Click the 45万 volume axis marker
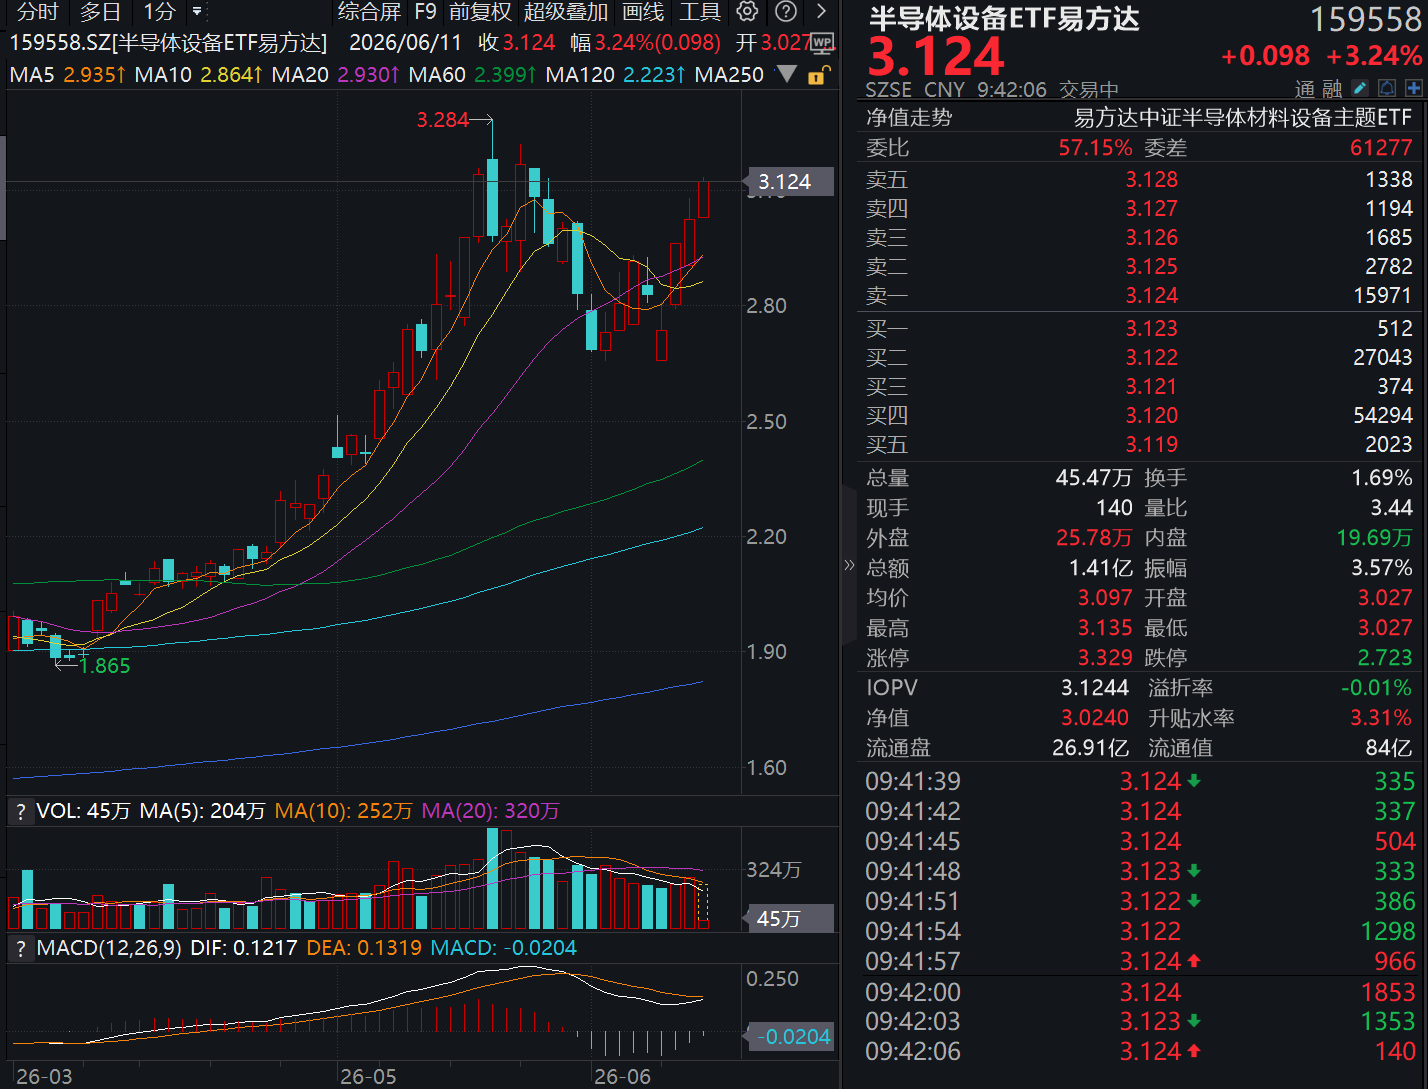This screenshot has height=1089, width=1428. click(790, 918)
